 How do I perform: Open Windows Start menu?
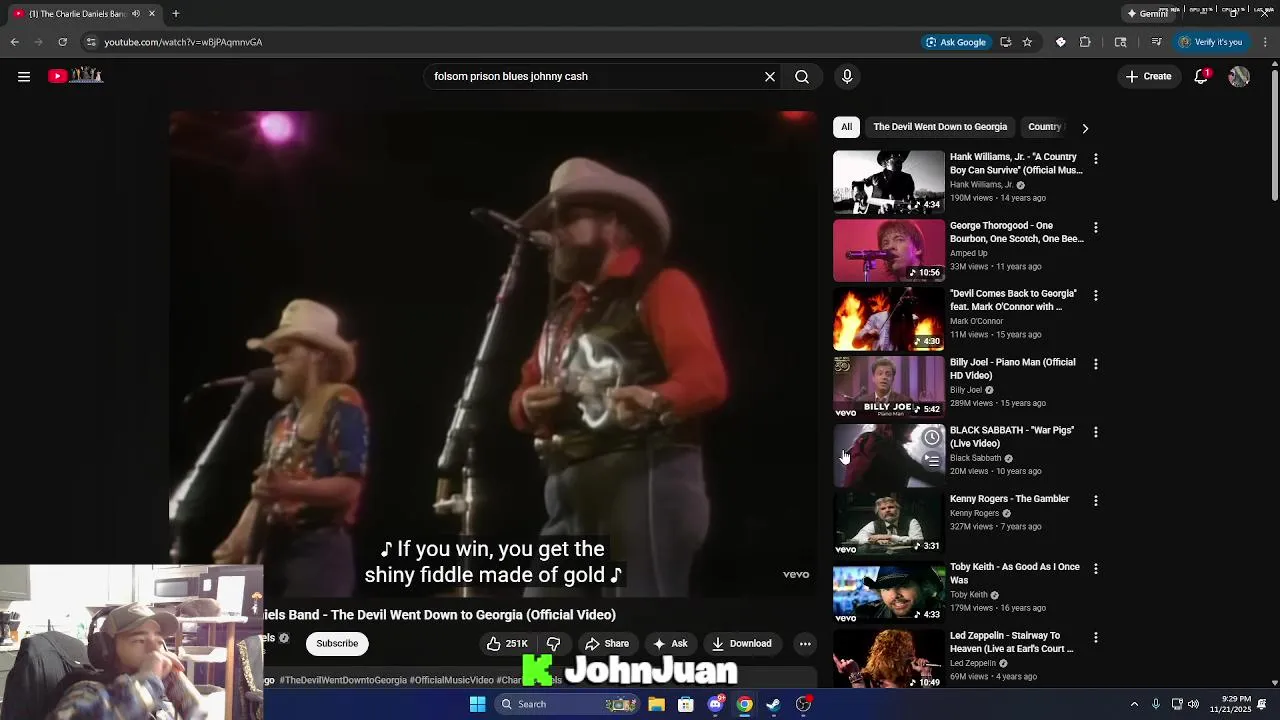478,704
